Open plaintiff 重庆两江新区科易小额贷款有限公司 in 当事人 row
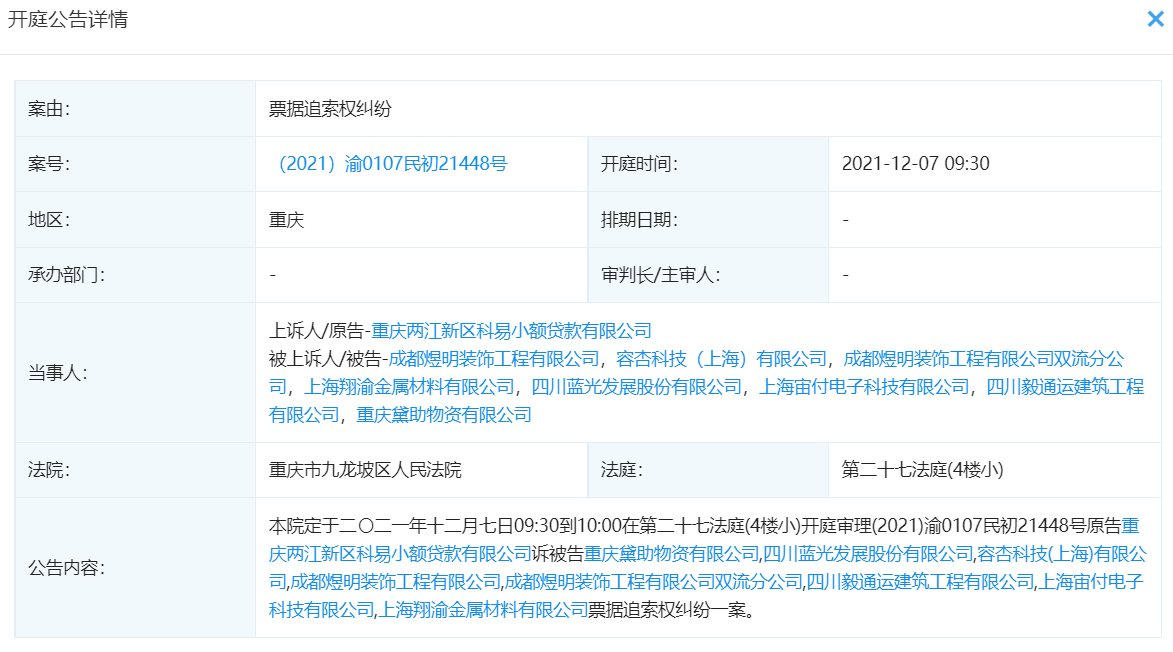The width and height of the screenshot is (1173, 652). (x=511, y=331)
